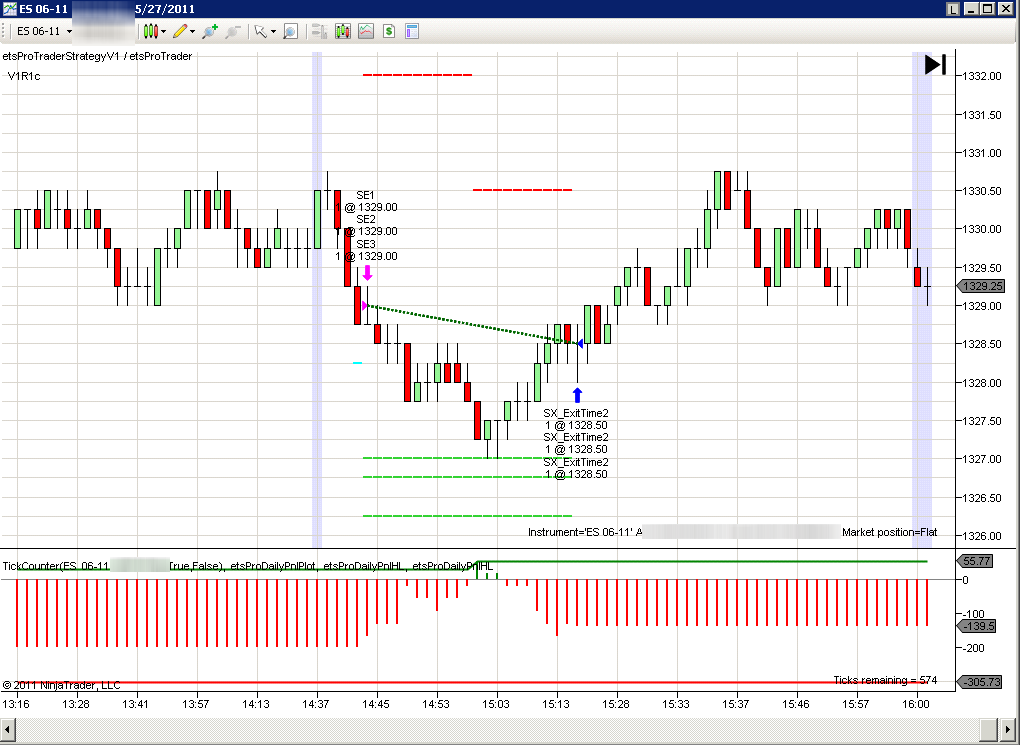Click the dotted green trade connector line

tap(472, 323)
